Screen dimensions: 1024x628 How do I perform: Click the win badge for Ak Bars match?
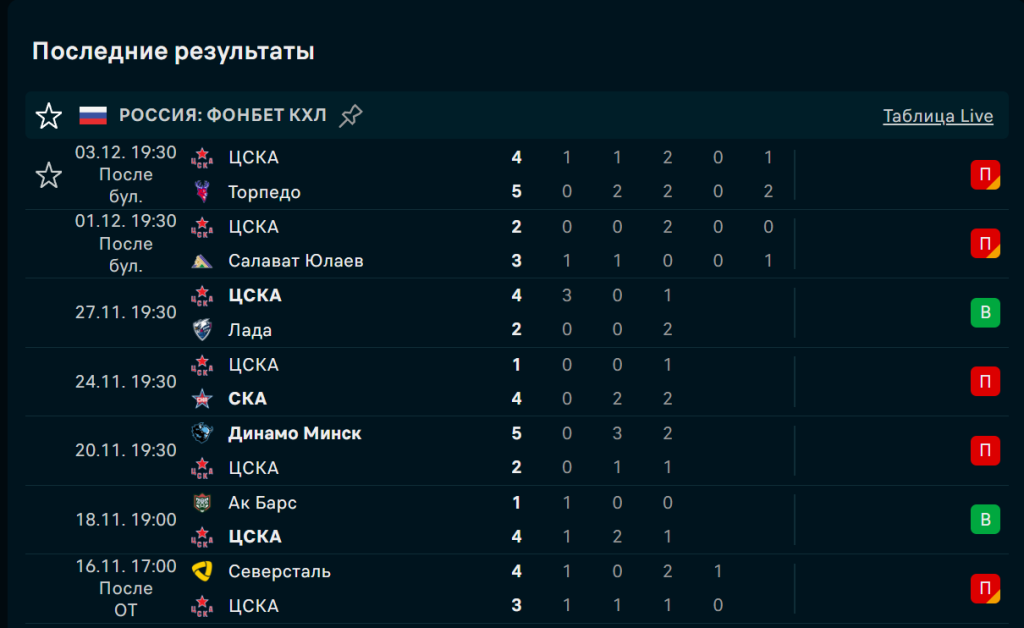(x=985, y=520)
